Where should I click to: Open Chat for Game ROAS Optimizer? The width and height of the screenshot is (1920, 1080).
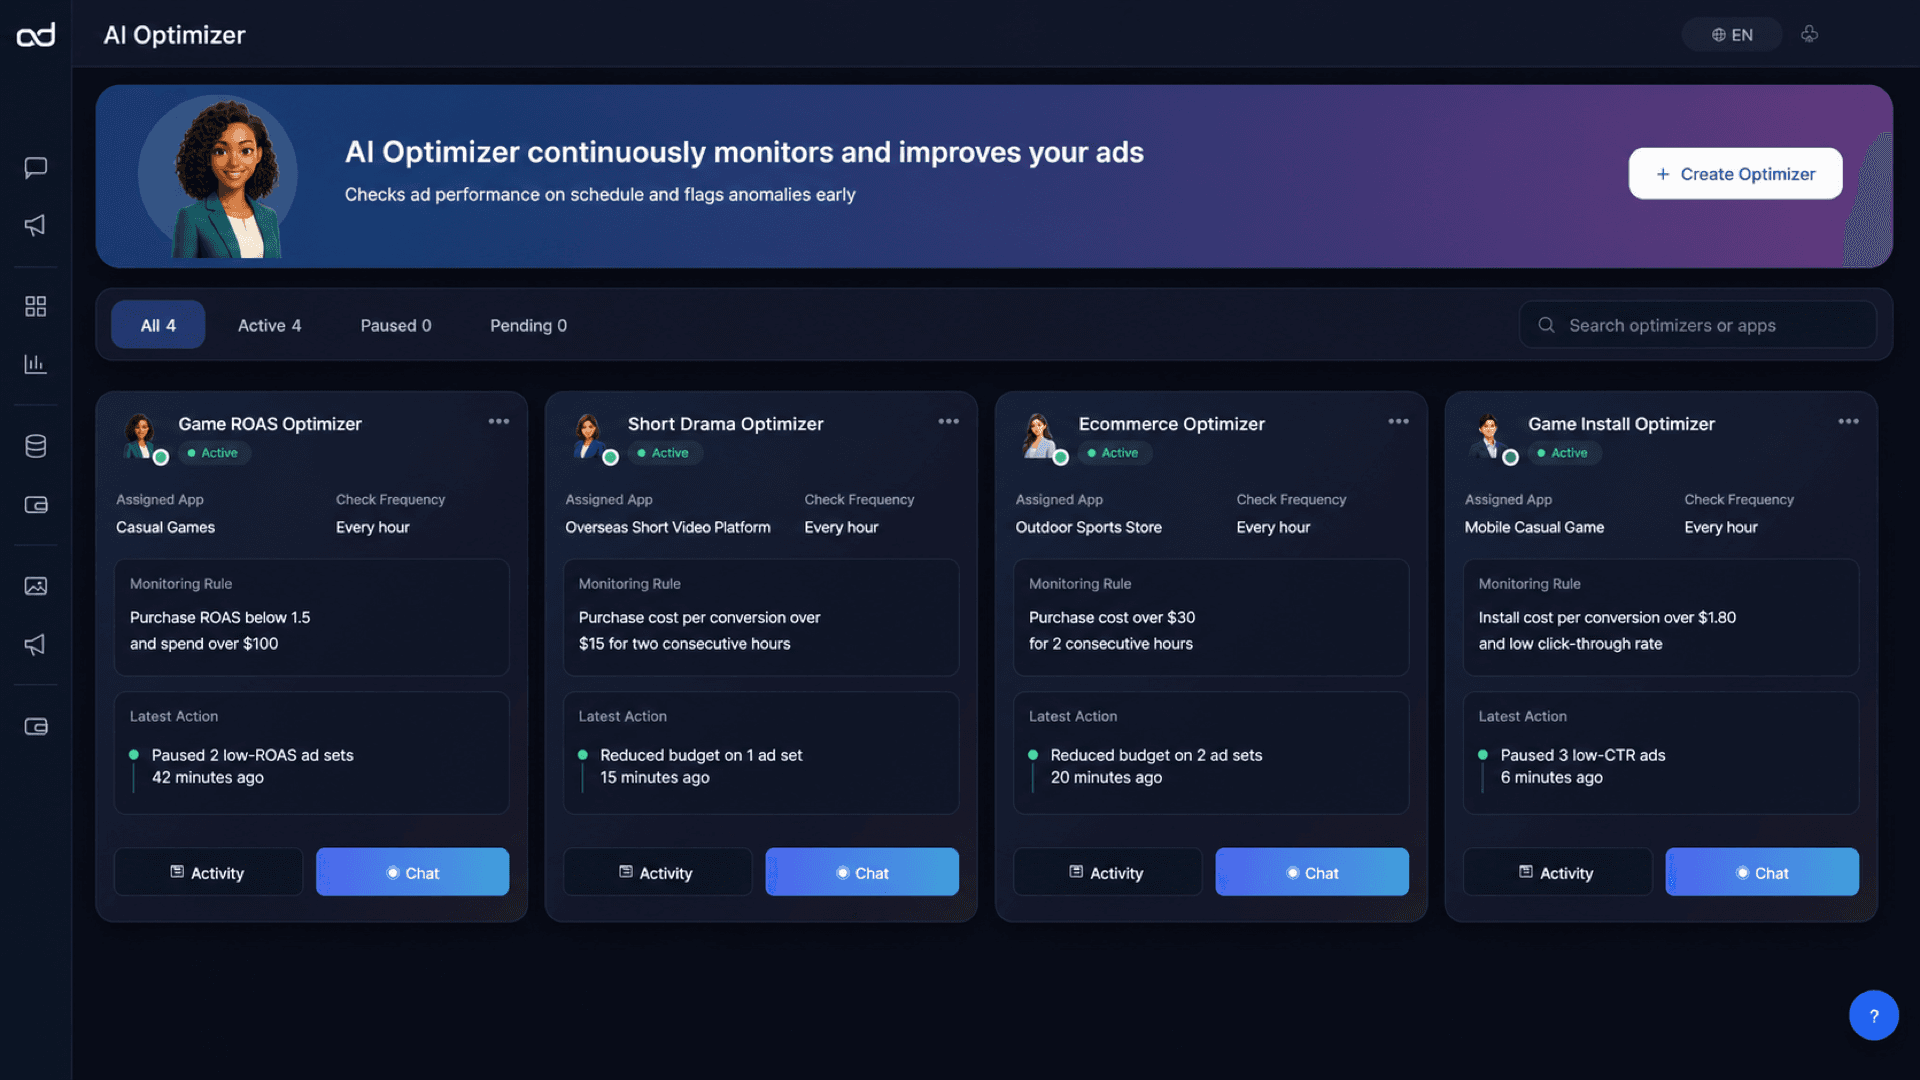(413, 872)
